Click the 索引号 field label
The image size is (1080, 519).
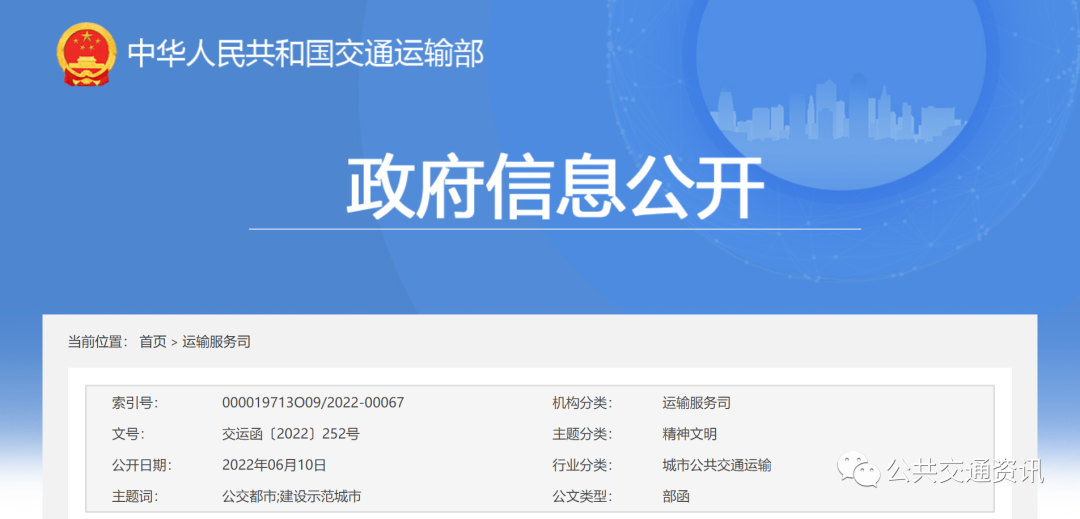pos(135,403)
